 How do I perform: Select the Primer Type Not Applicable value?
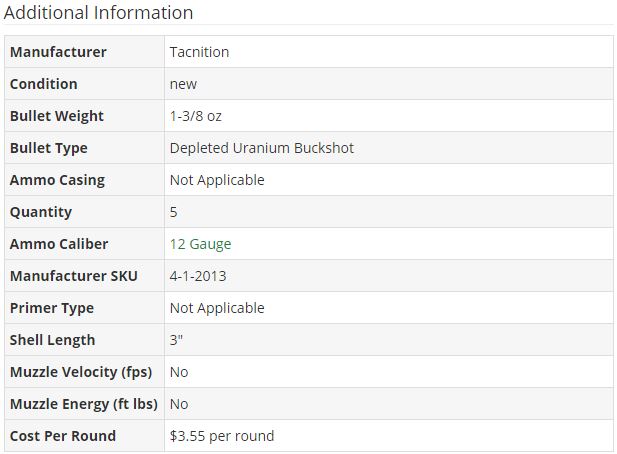(217, 308)
